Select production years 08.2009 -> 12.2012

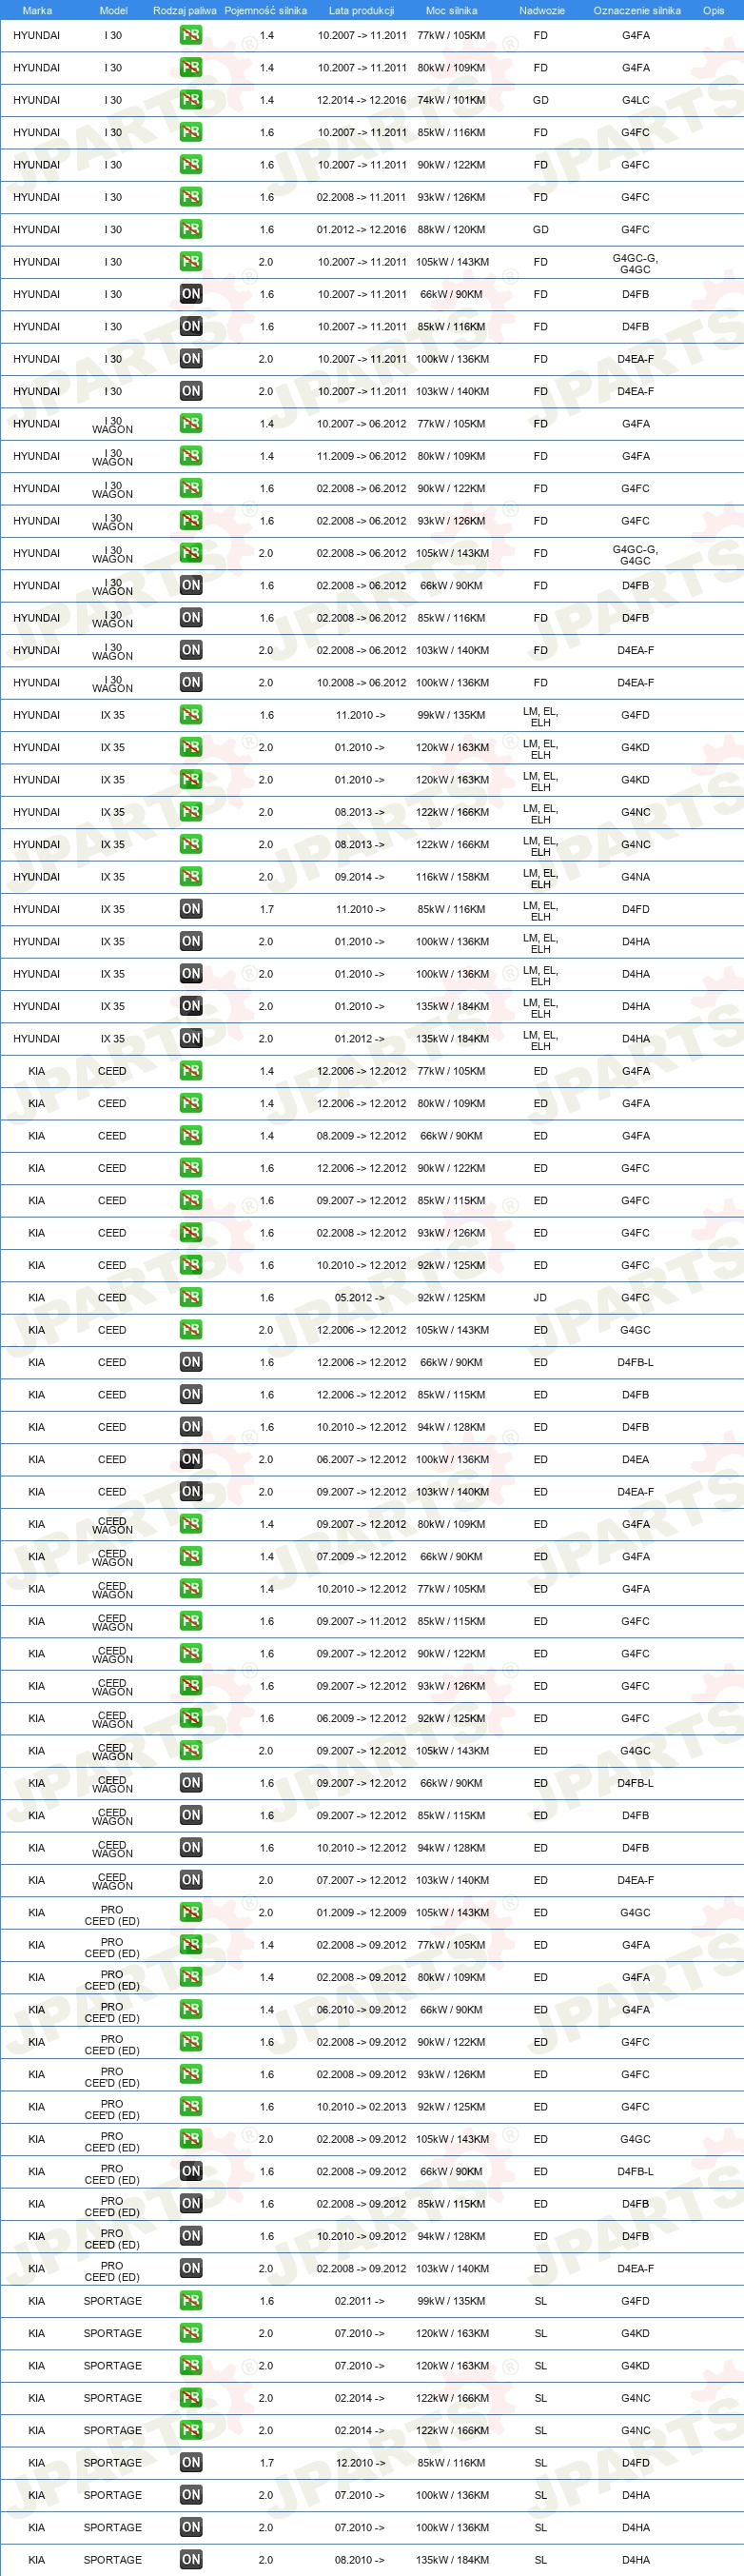pyautogui.click(x=361, y=1136)
